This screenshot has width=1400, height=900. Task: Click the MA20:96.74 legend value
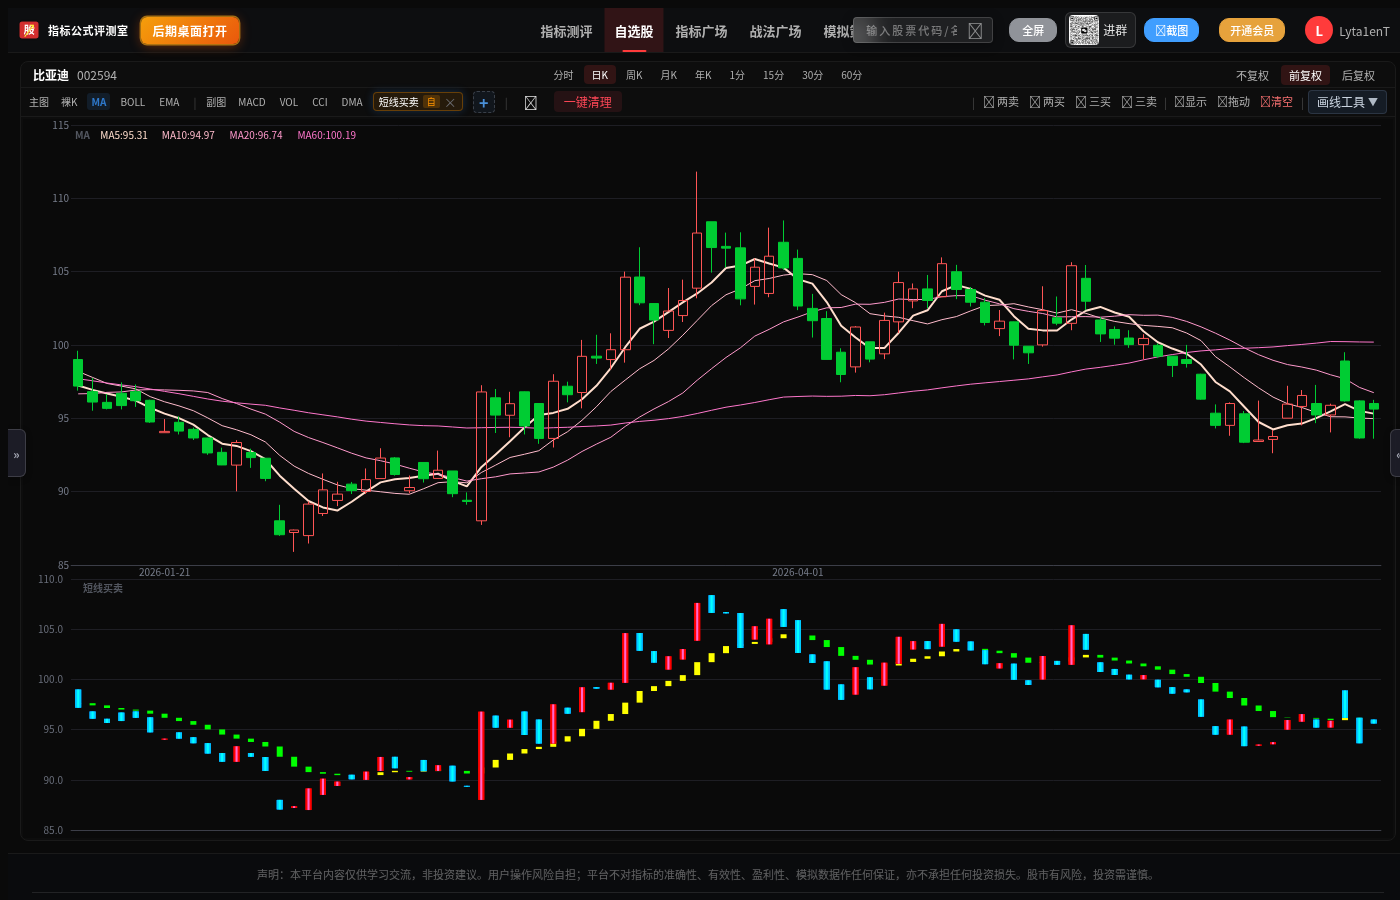click(256, 135)
